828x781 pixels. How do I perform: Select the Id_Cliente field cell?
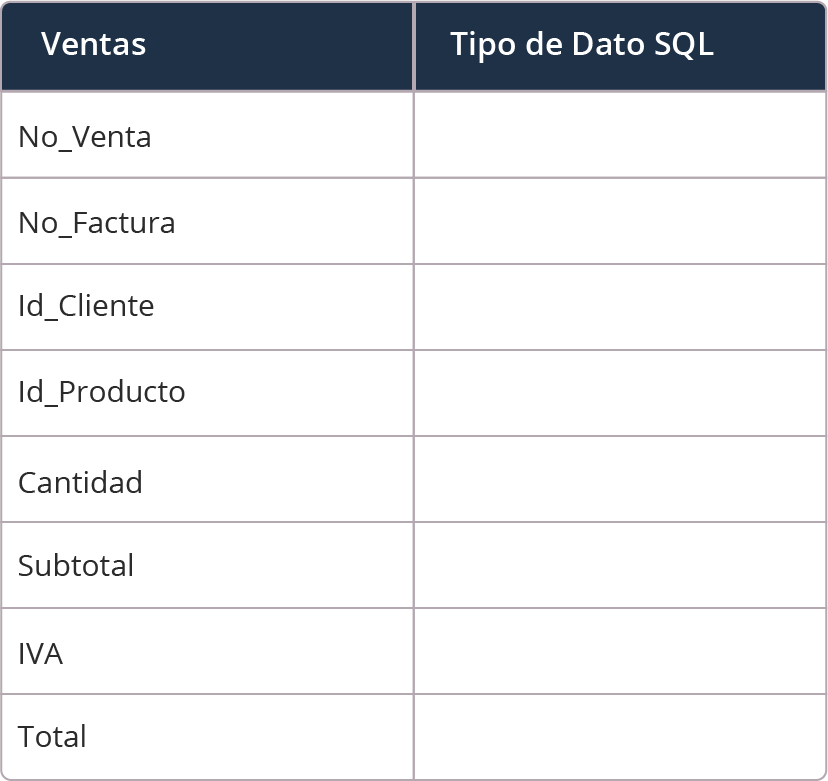click(x=208, y=307)
